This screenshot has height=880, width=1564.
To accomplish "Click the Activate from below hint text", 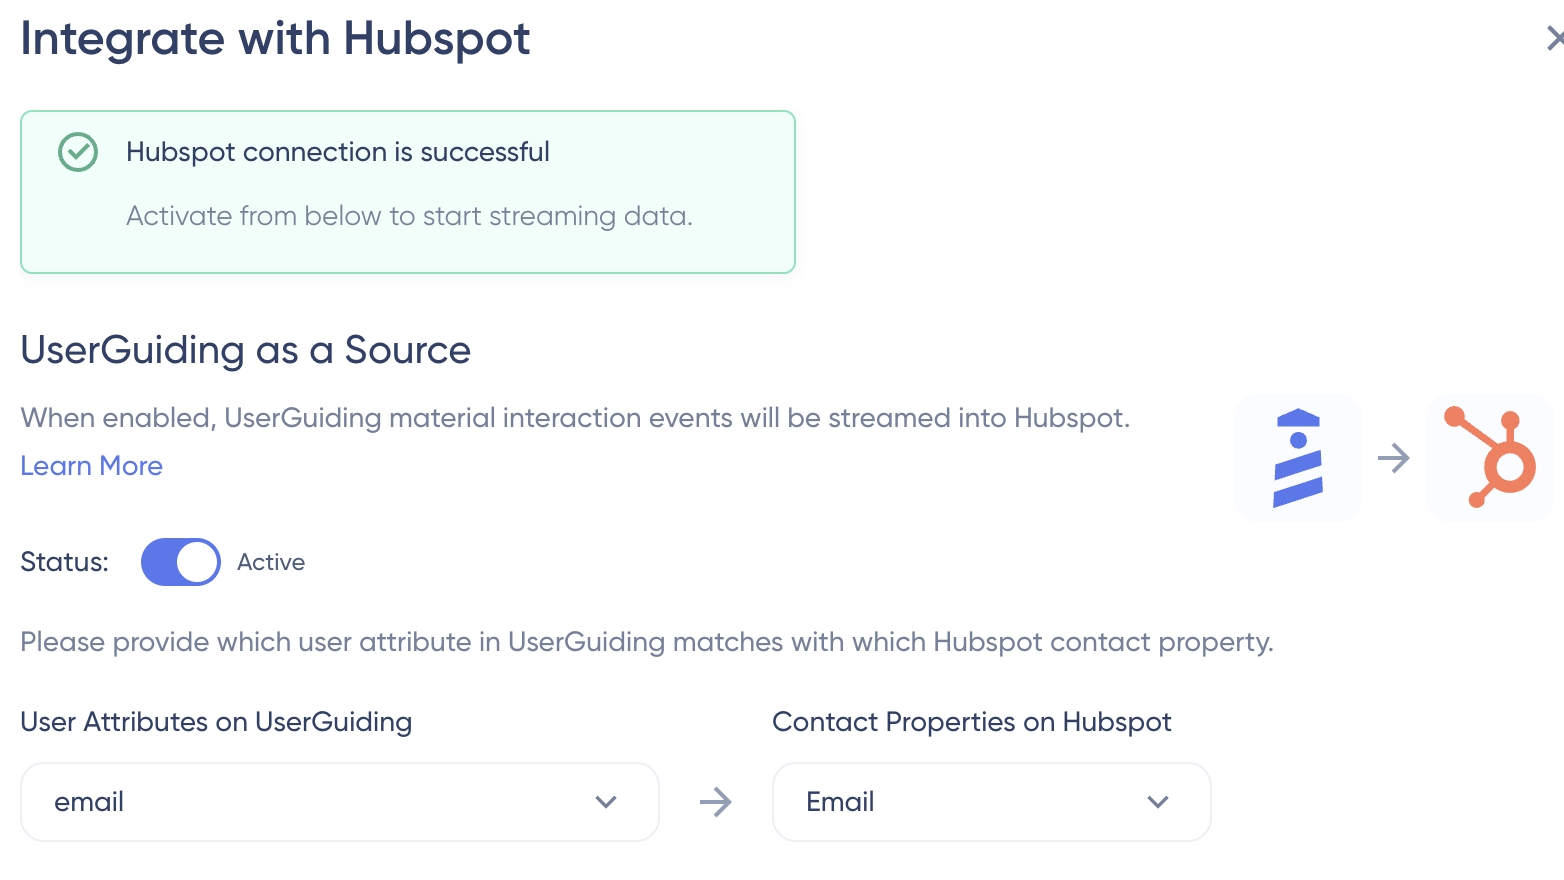I will tap(409, 216).
